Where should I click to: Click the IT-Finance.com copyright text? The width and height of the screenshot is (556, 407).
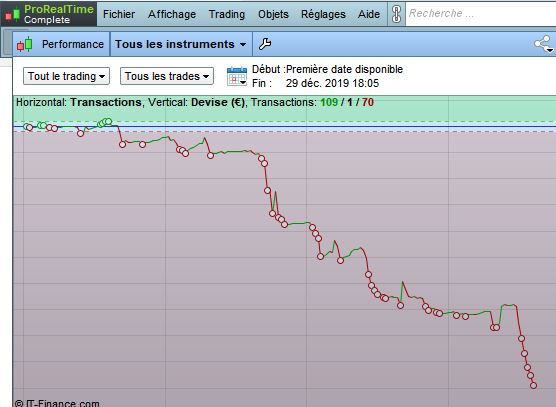tap(57, 403)
